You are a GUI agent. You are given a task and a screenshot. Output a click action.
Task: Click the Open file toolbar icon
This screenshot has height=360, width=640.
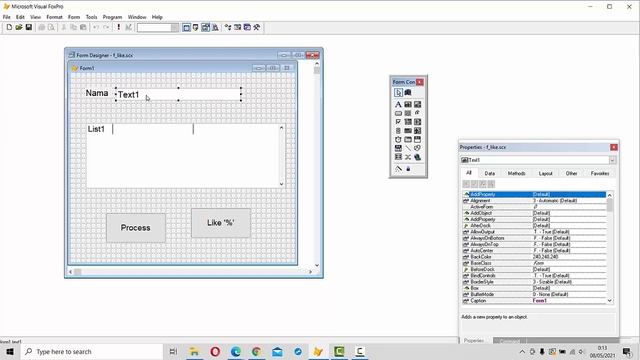point(19,27)
